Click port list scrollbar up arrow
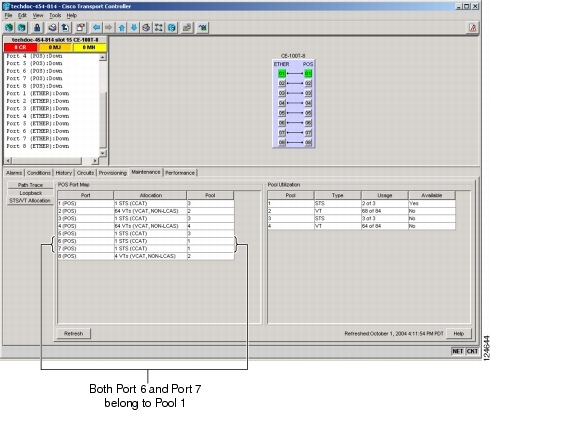 (x=102, y=57)
